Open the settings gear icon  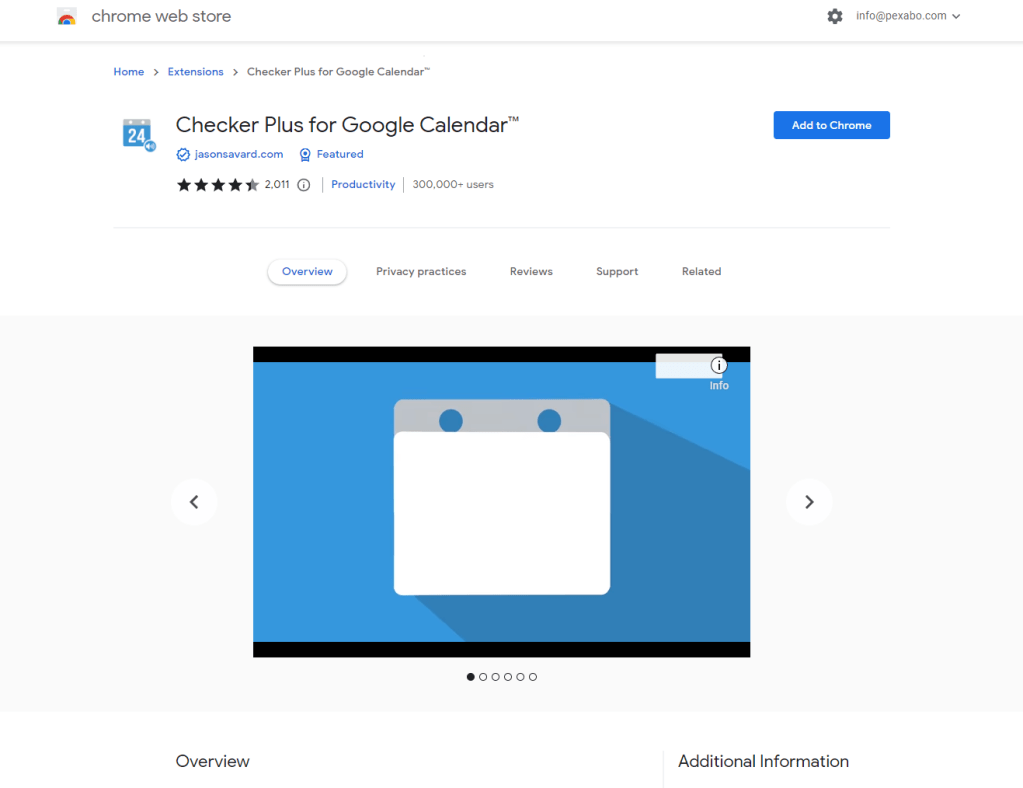[x=834, y=16]
